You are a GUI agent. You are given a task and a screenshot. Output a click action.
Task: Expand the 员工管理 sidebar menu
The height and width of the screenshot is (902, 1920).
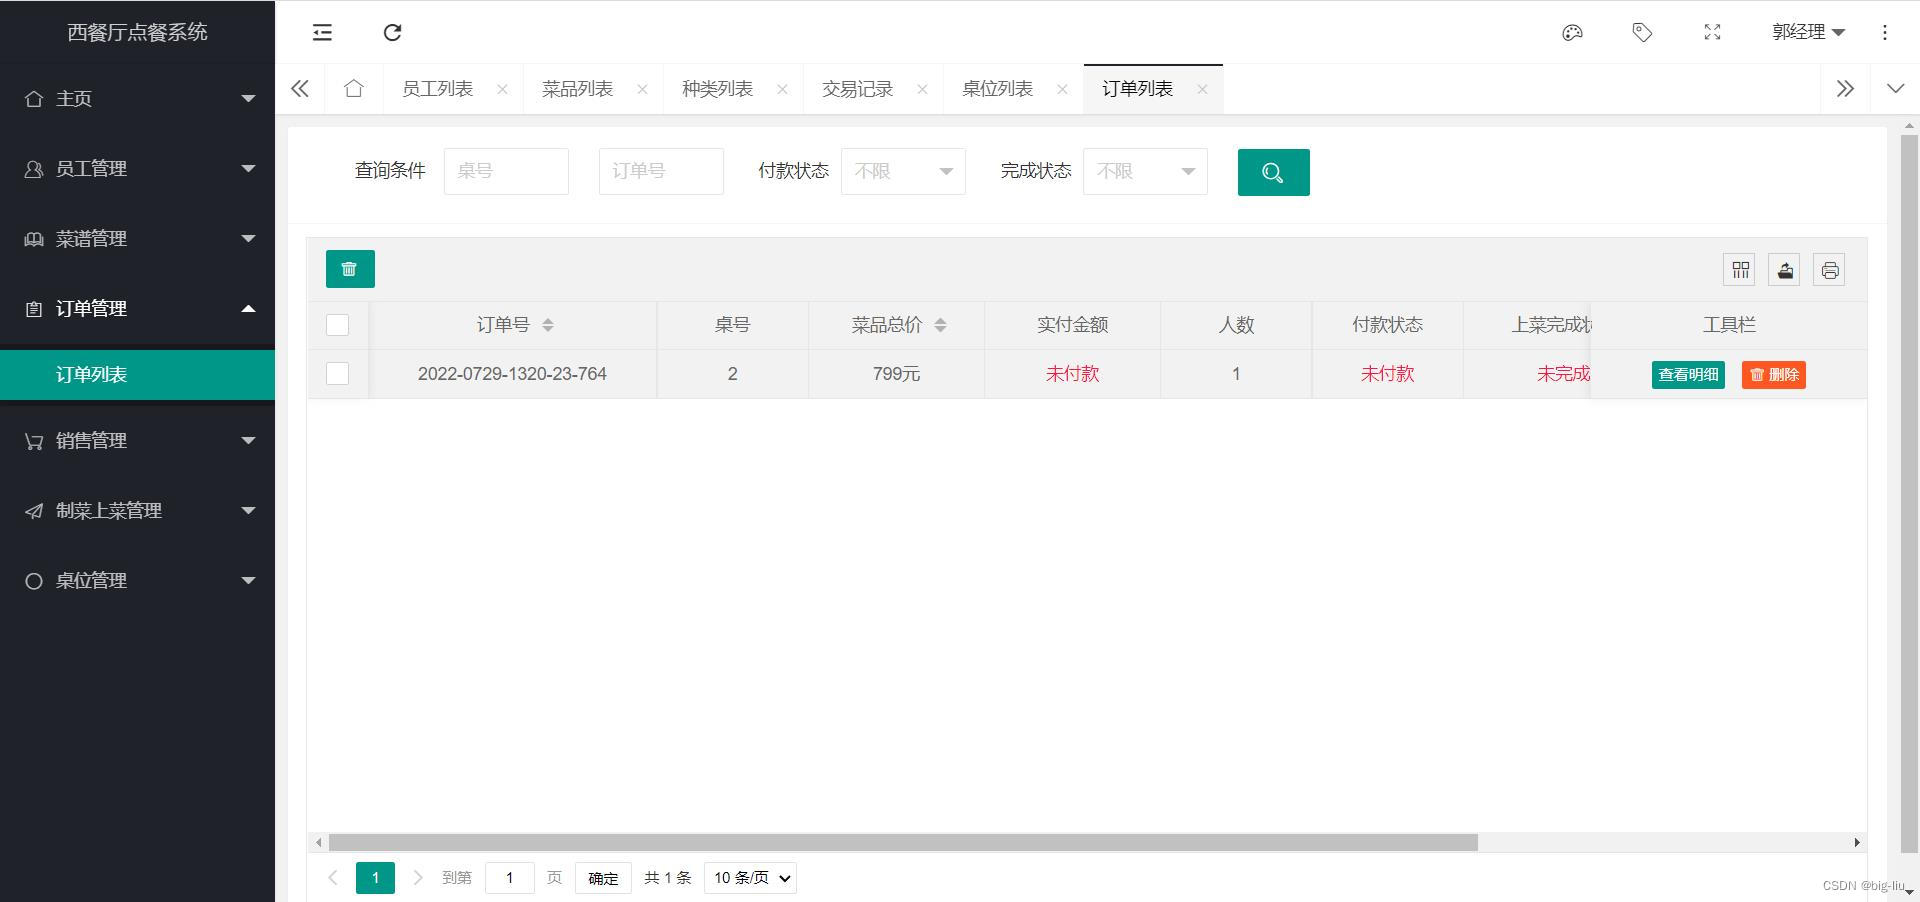click(x=137, y=168)
